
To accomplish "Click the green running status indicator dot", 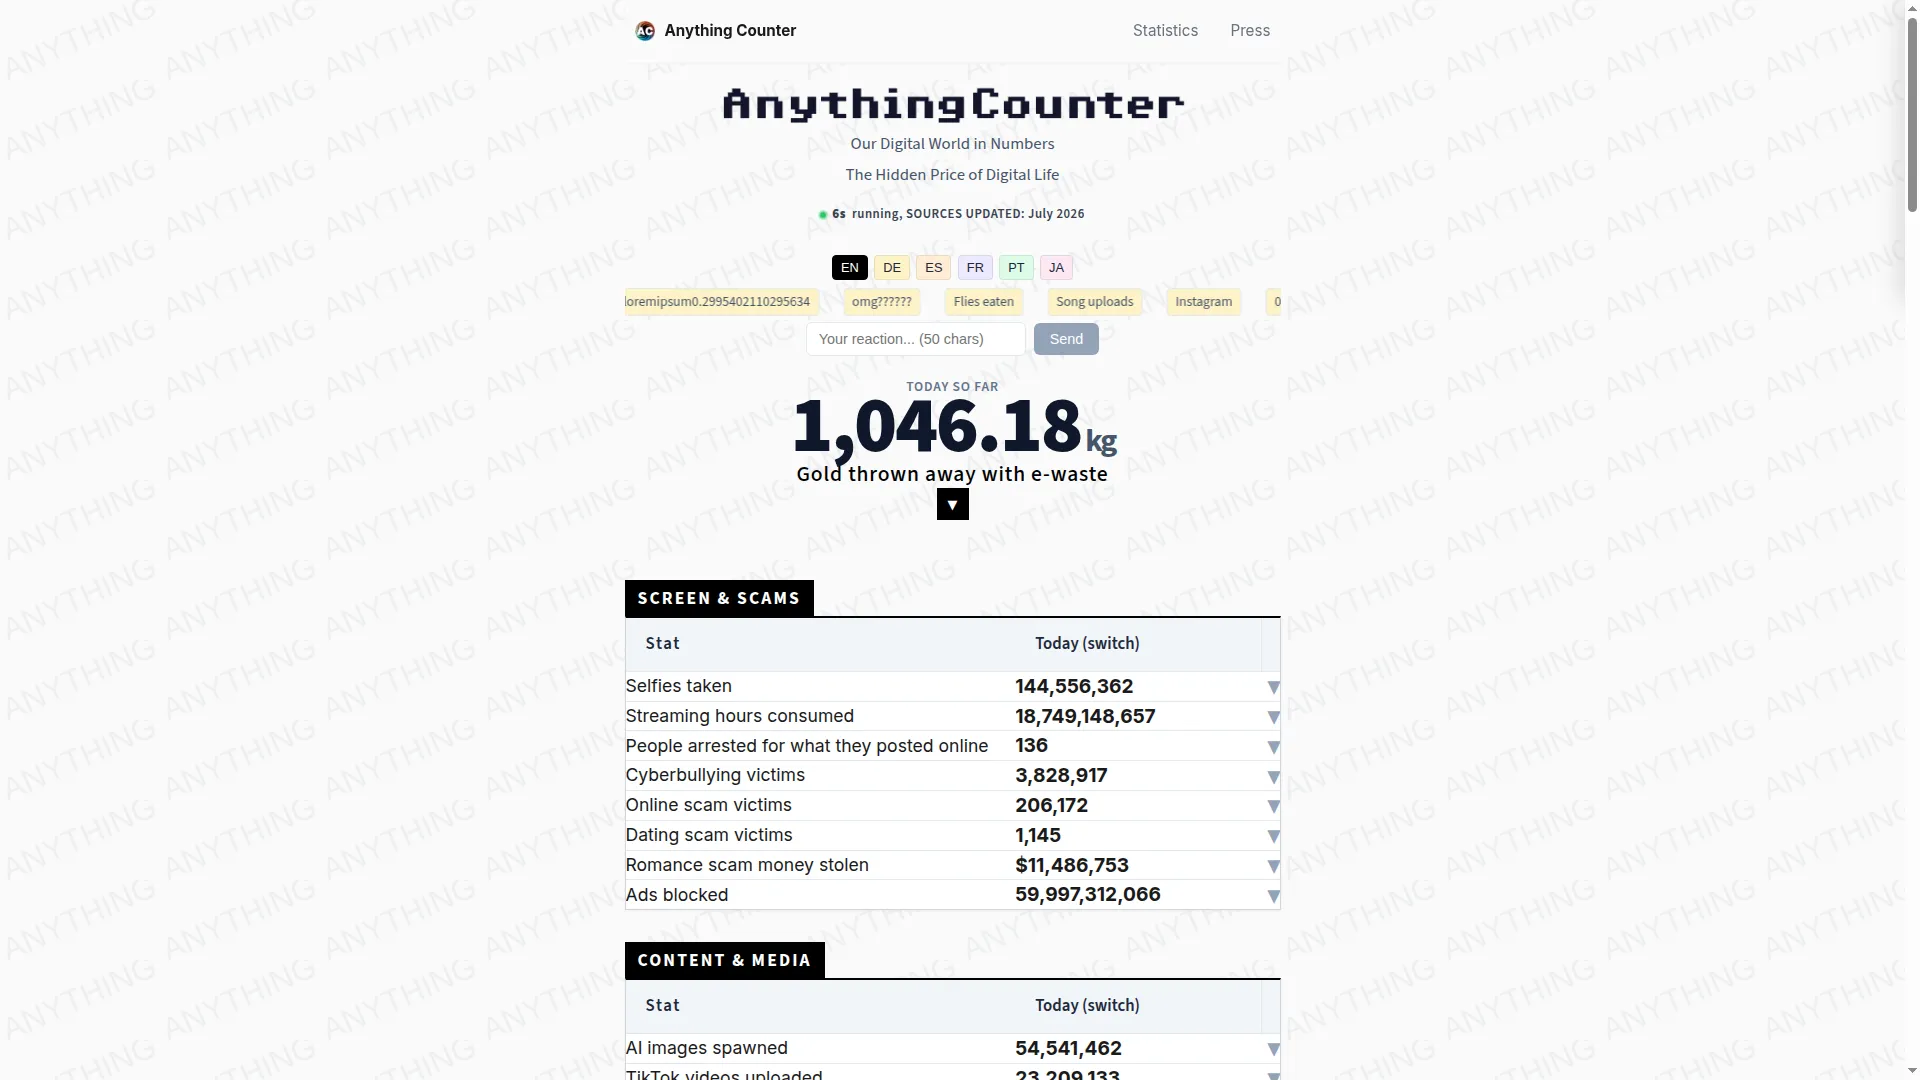I will (823, 215).
